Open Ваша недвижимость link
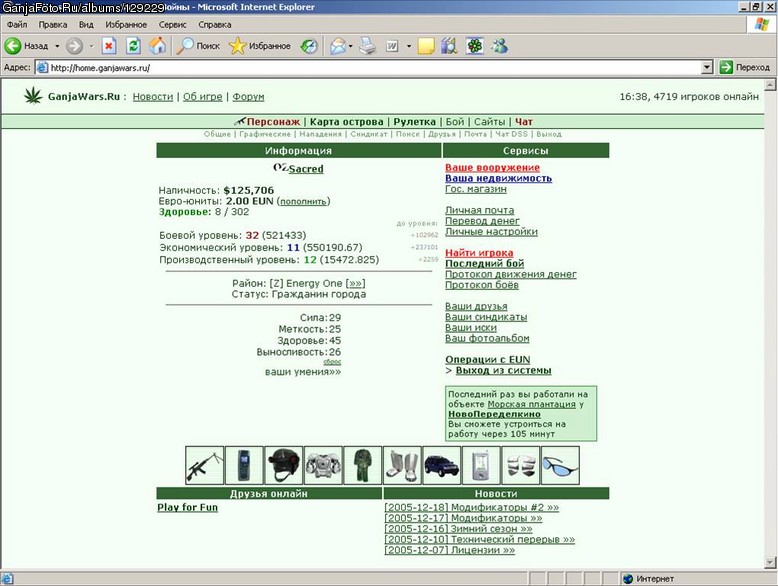The image size is (778, 586). (498, 178)
